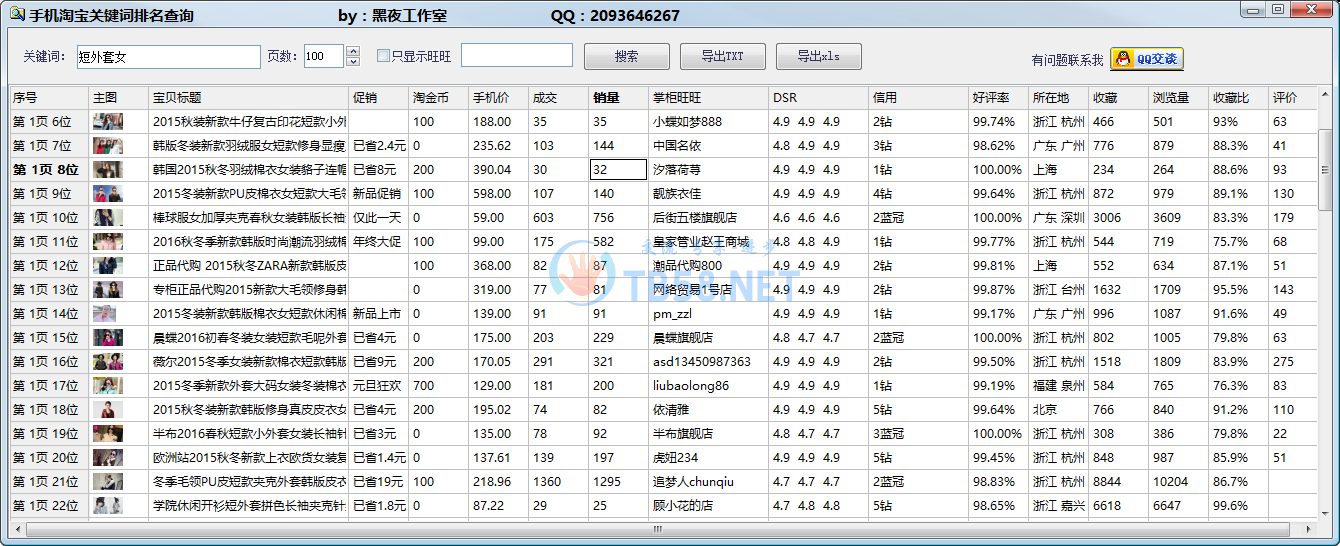Increase page count with the up arrow
The height and width of the screenshot is (546, 1340).
353,51
